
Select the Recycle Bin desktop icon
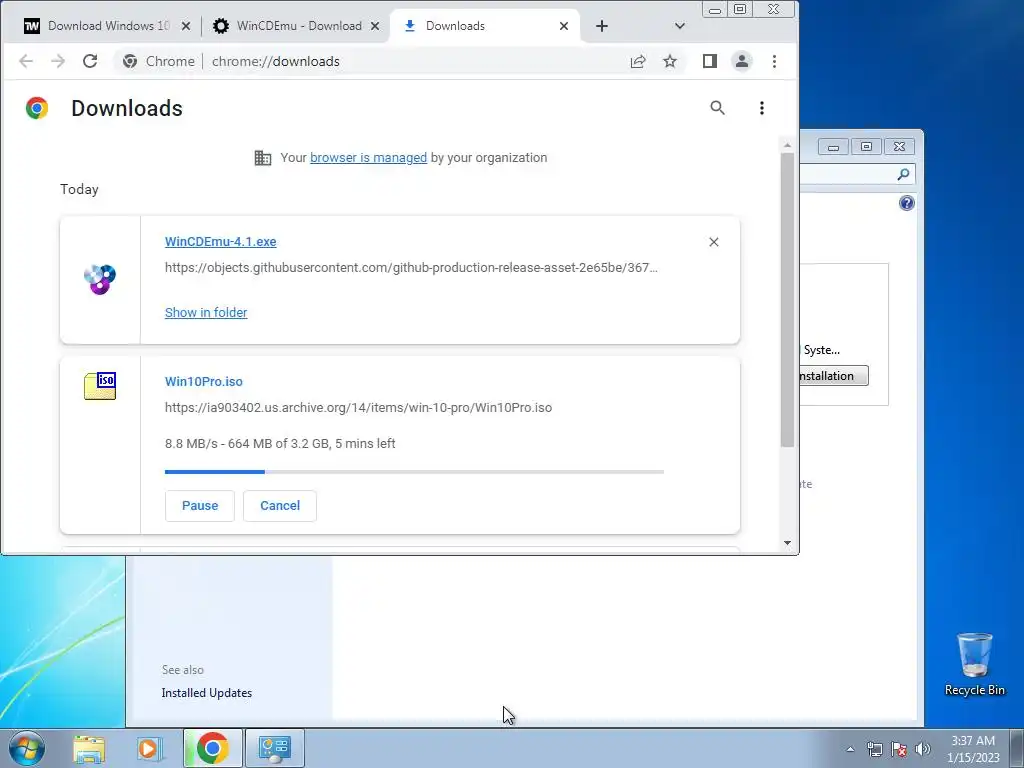point(974,665)
